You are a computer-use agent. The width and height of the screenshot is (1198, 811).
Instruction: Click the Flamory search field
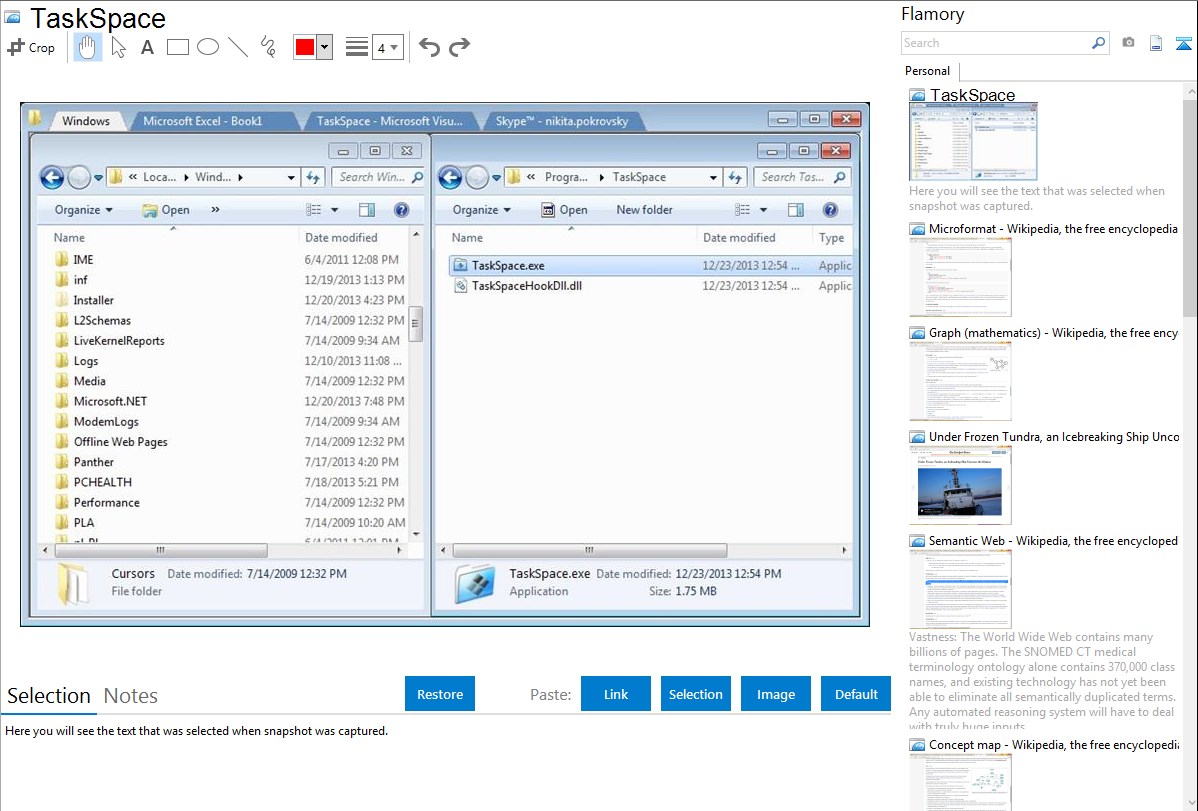996,43
